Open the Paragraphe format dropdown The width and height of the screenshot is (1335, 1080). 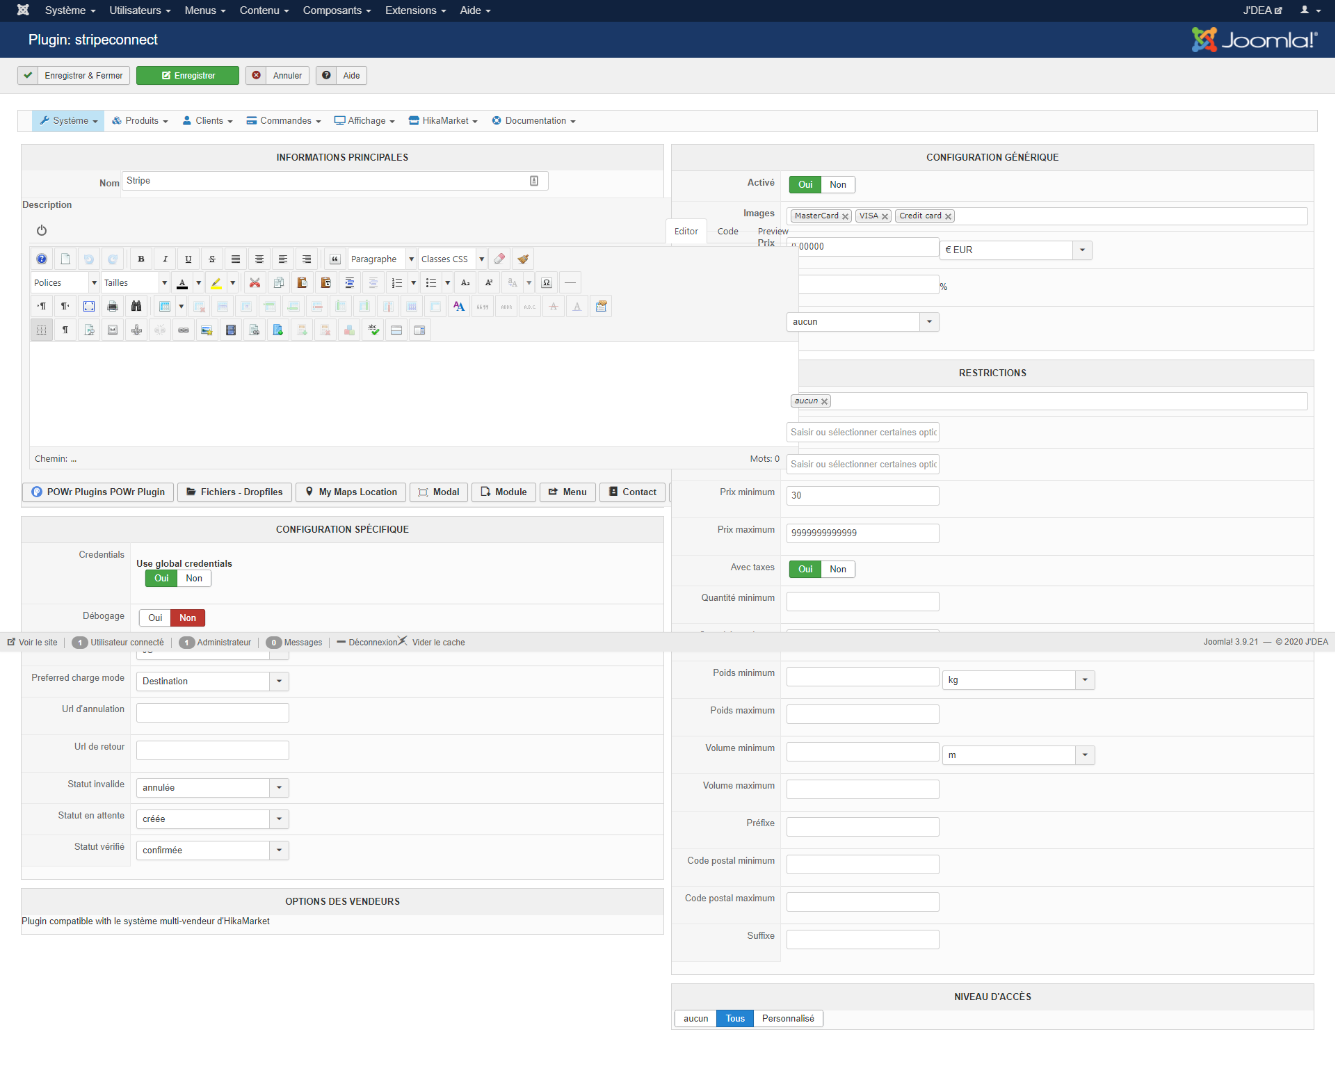[x=382, y=259]
